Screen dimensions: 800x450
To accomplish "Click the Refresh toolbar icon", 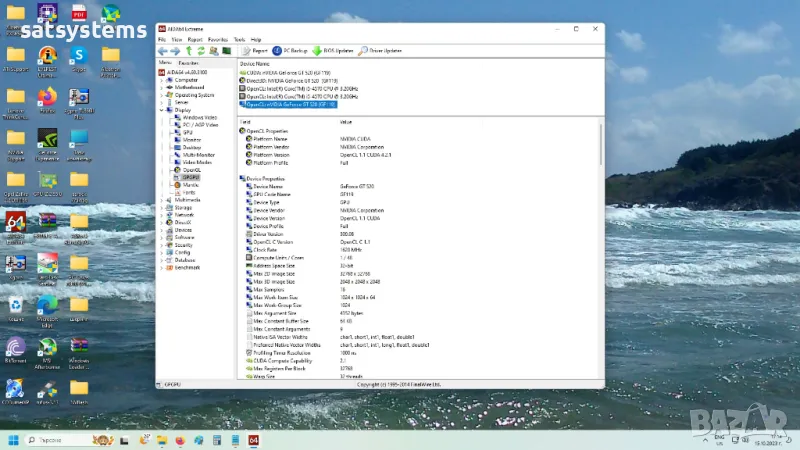I will pyautogui.click(x=201, y=50).
